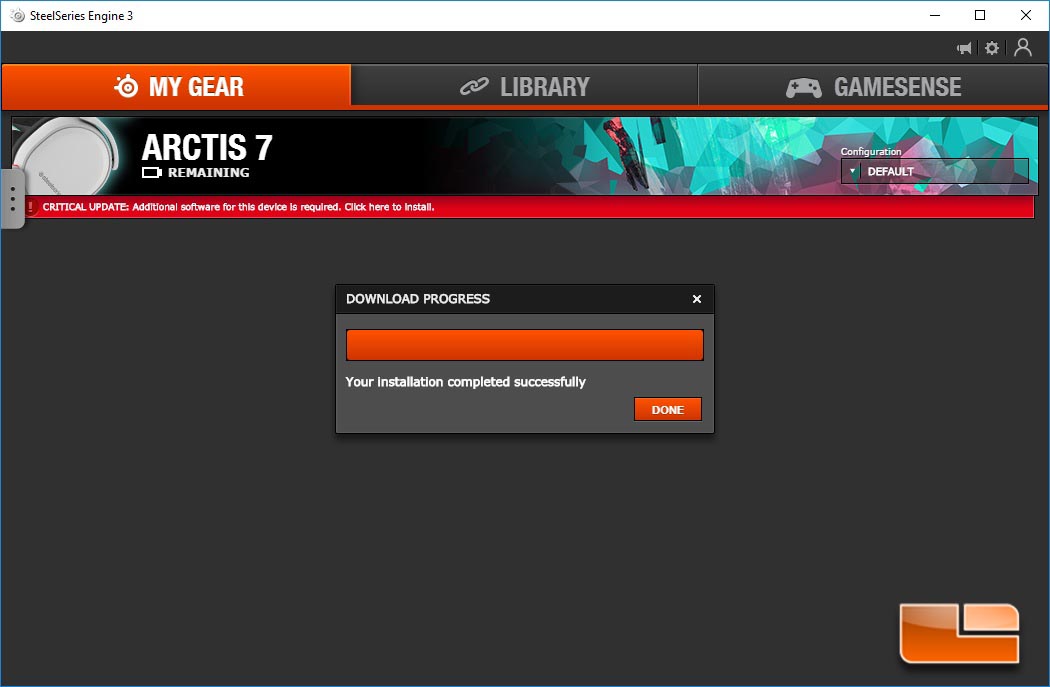Viewport: 1050px width, 687px height.
Task: Maximize the SteelSeries Engine window
Action: [x=980, y=15]
